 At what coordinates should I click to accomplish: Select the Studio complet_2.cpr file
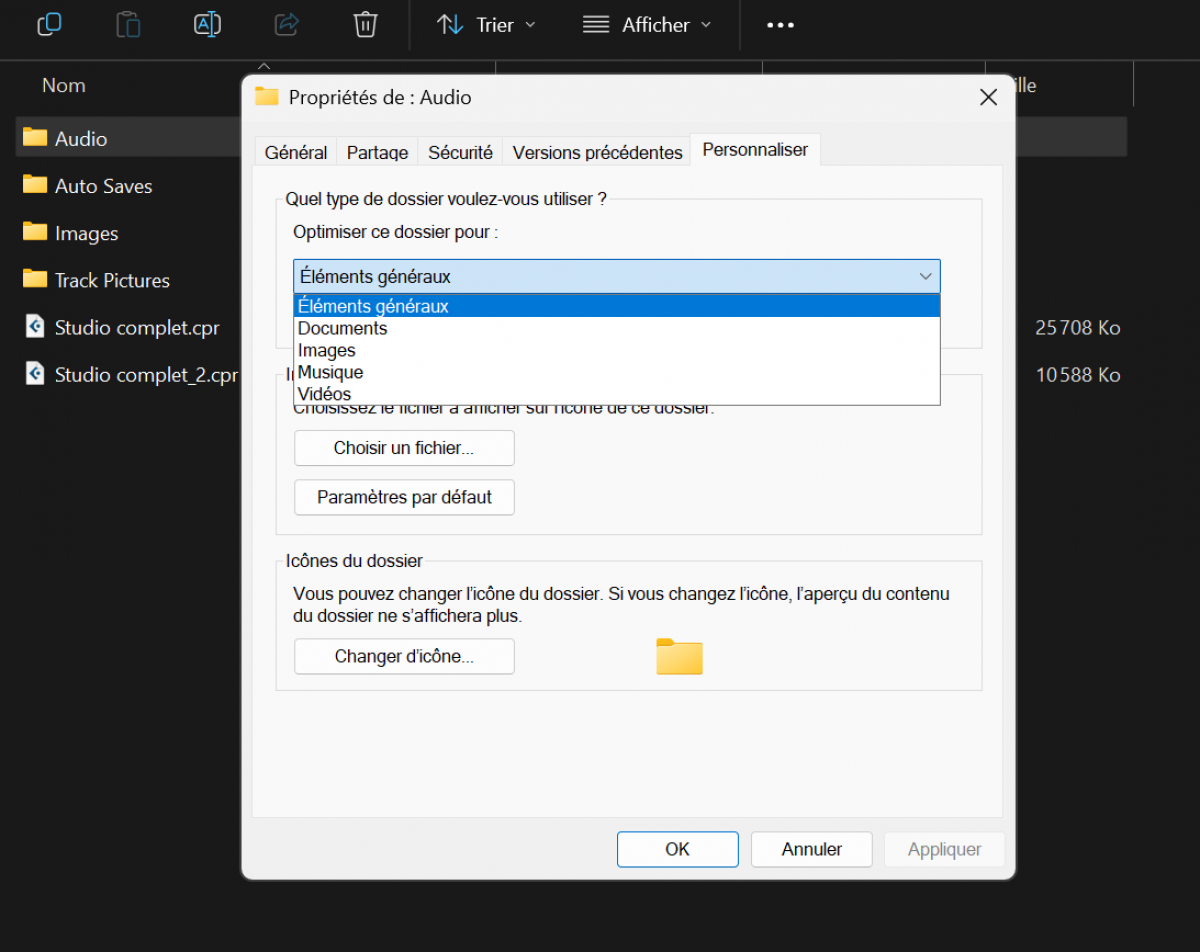[145, 375]
